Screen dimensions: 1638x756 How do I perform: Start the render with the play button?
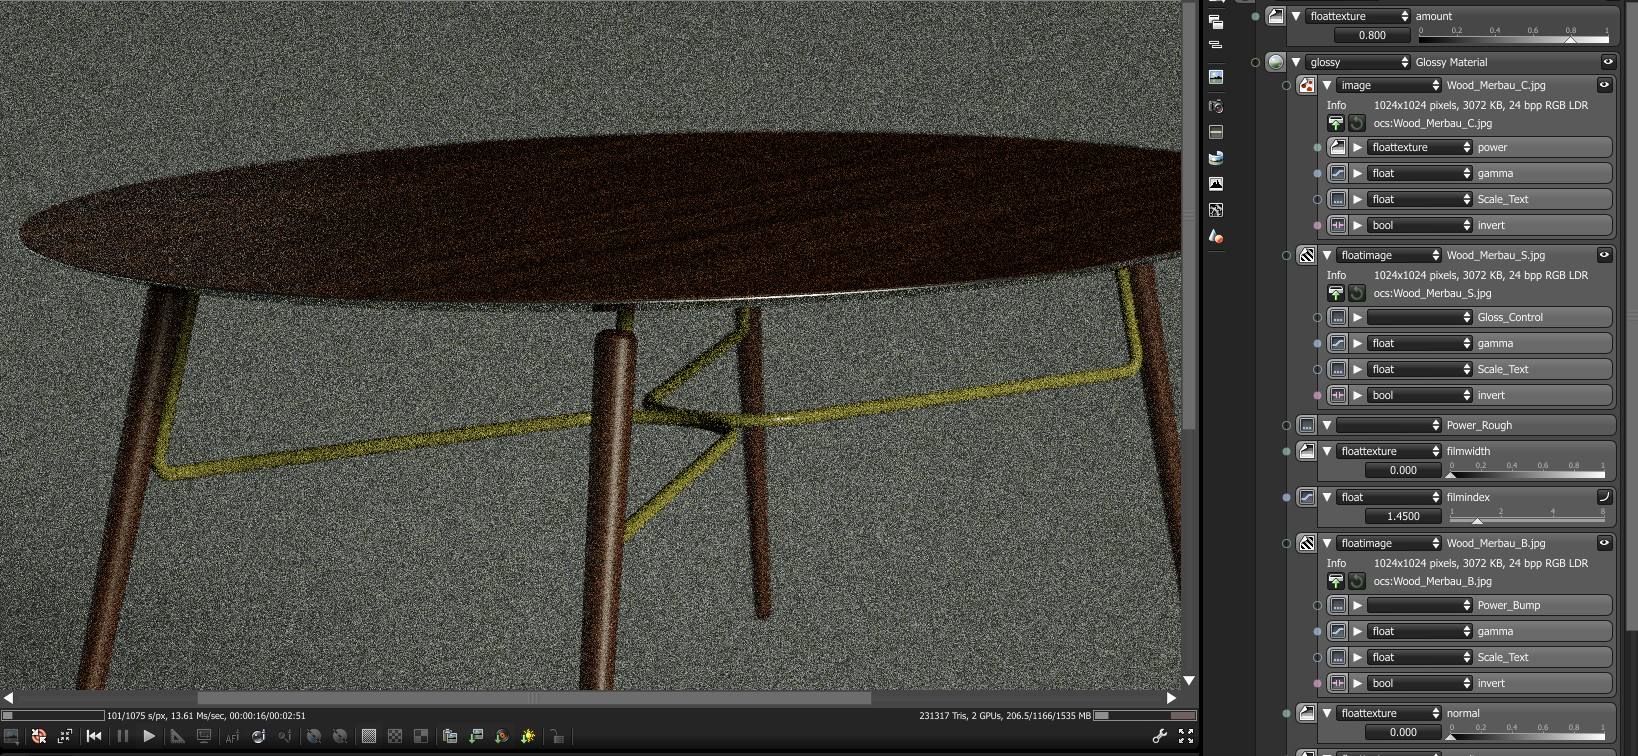[149, 736]
